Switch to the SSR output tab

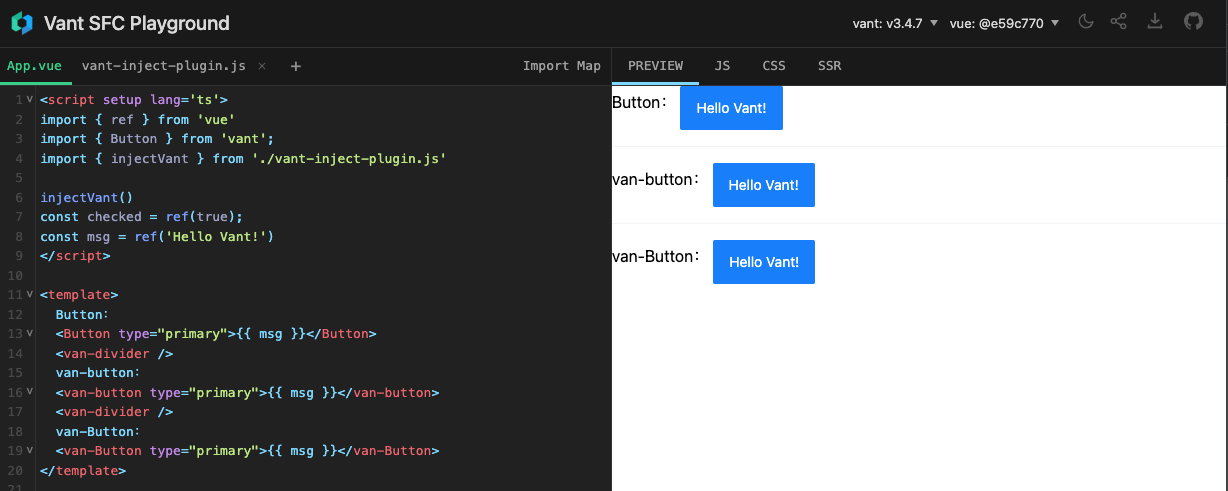click(829, 66)
